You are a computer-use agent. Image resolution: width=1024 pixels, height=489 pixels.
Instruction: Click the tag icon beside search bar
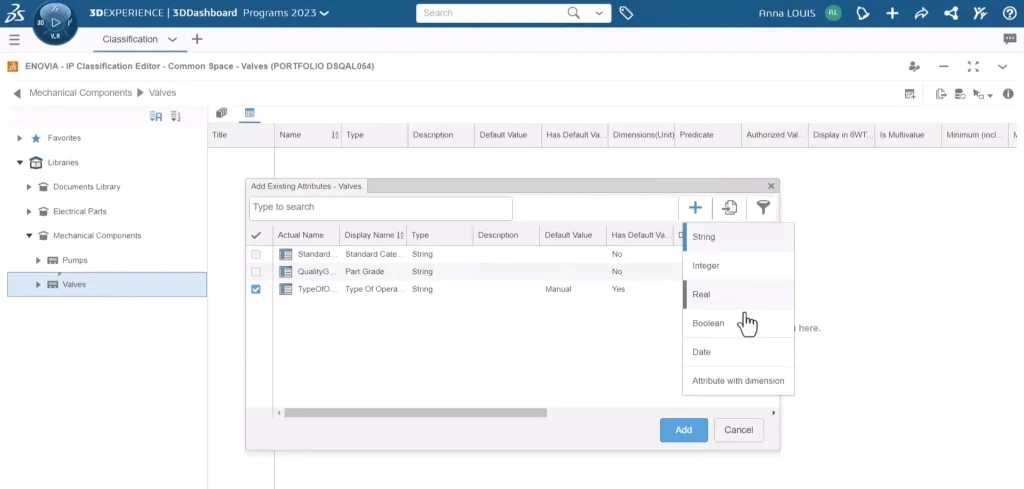(x=626, y=13)
